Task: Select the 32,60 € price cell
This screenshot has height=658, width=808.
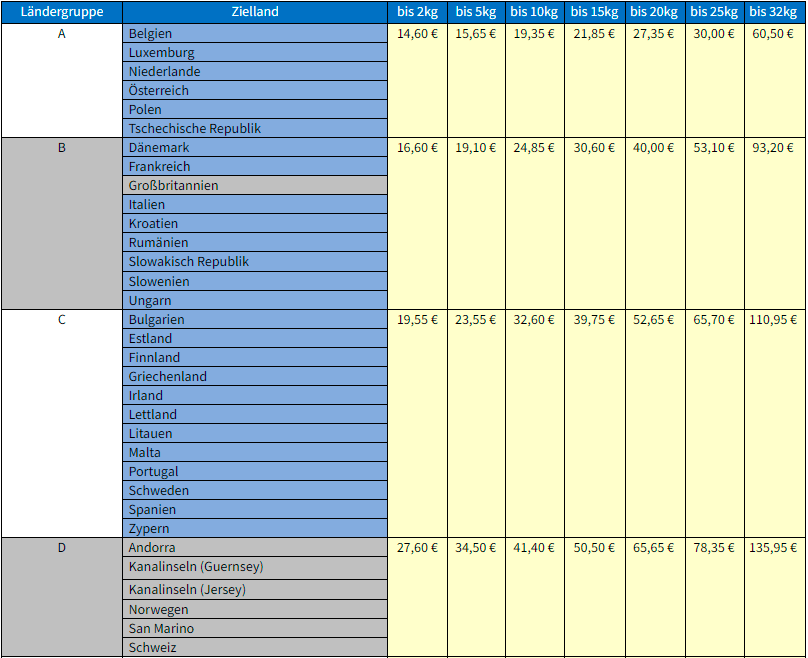Action: [x=535, y=320]
